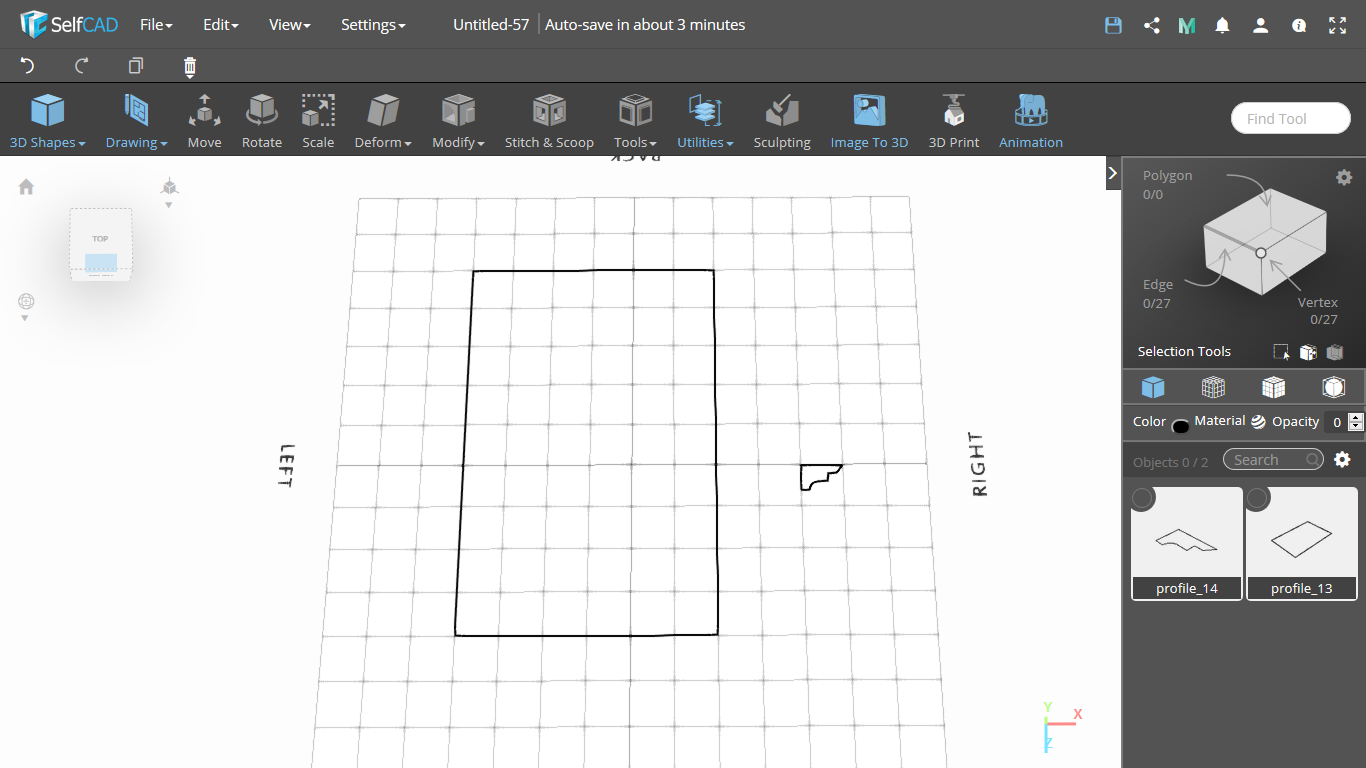1366x768 pixels.
Task: Select Polygon selection mode label
Action: click(1167, 175)
